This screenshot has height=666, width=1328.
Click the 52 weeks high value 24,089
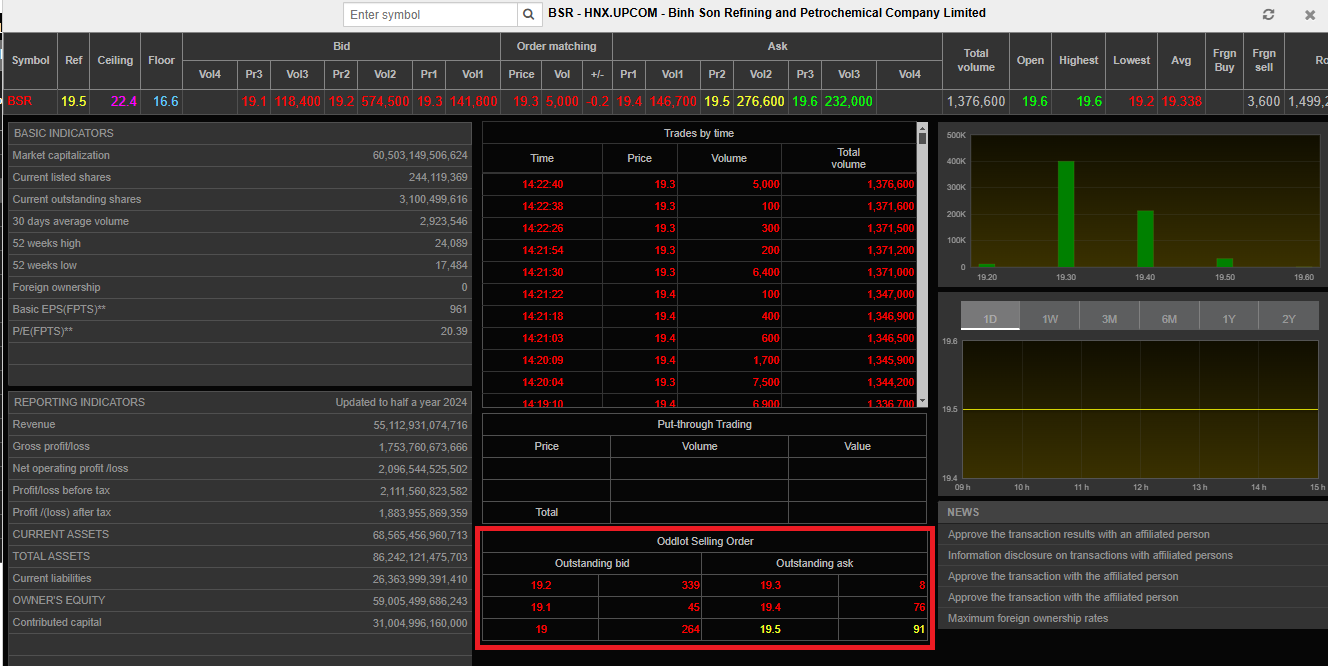[x=451, y=243]
